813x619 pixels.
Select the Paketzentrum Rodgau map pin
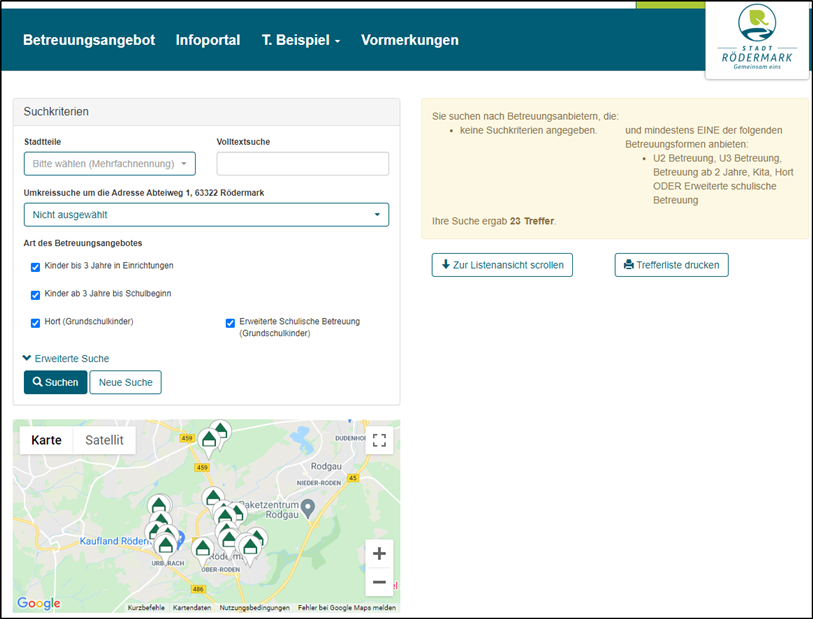[x=308, y=508]
